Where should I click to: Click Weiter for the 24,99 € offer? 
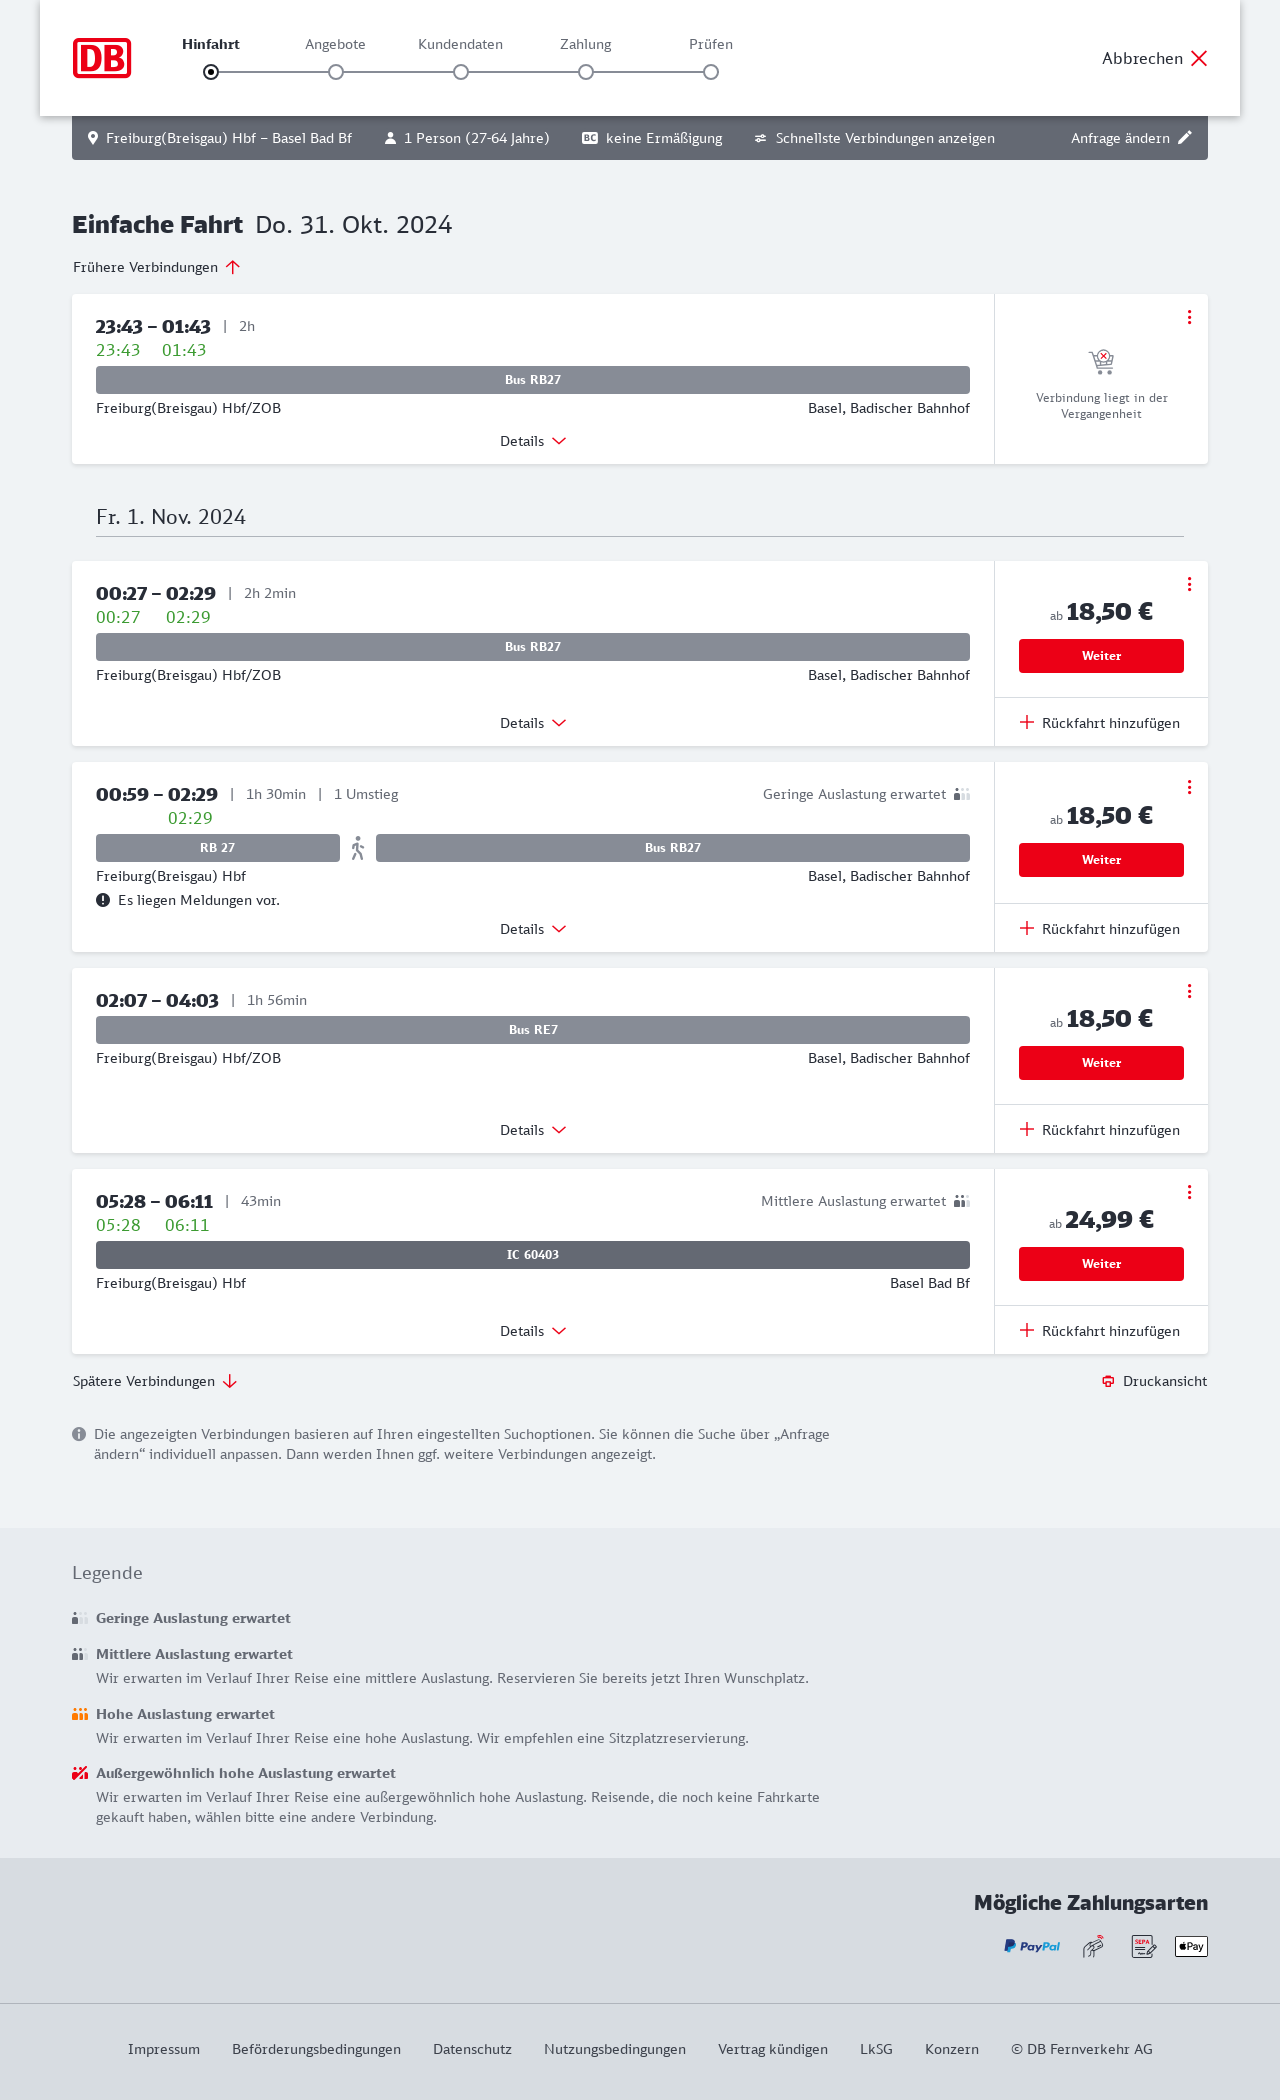click(1101, 1264)
